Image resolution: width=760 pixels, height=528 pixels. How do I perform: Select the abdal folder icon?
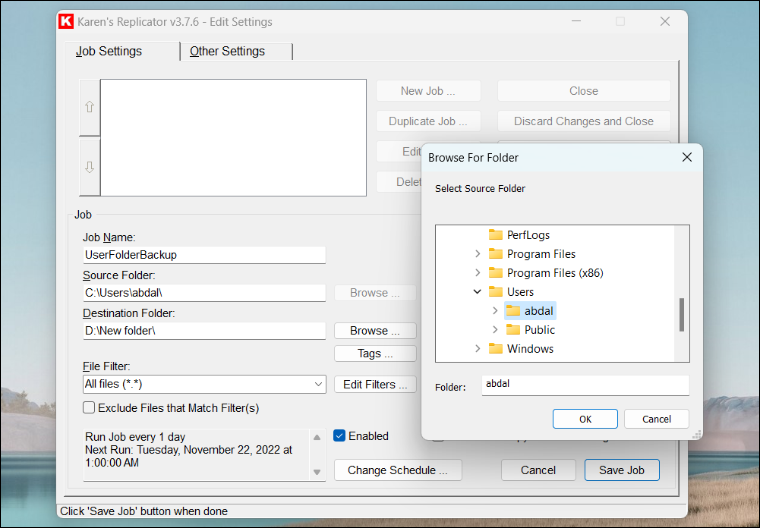click(x=513, y=311)
